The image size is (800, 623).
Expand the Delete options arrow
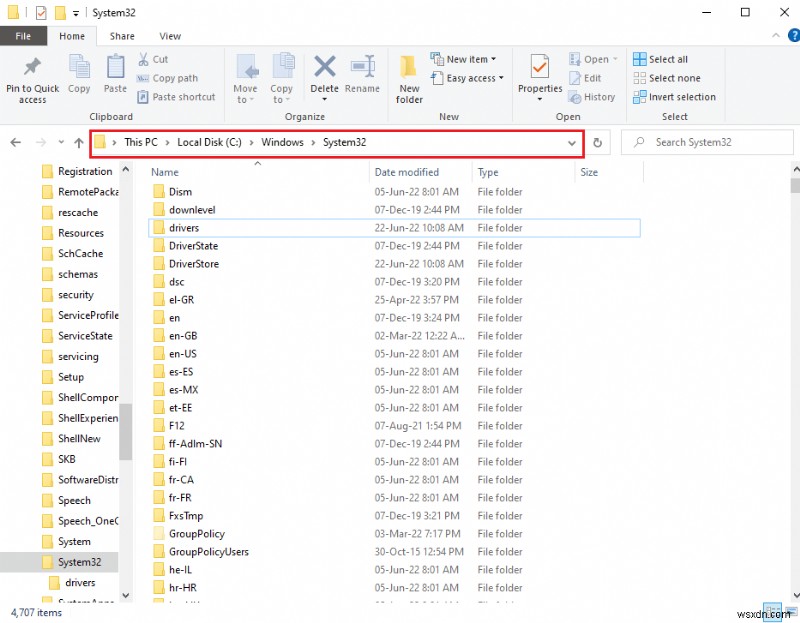pos(324,99)
